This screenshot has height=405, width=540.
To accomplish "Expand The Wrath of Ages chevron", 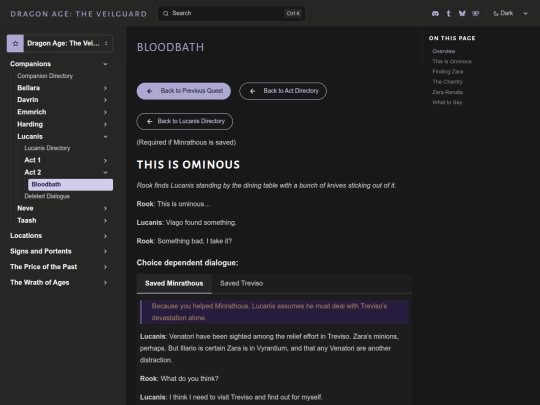I will coord(105,283).
